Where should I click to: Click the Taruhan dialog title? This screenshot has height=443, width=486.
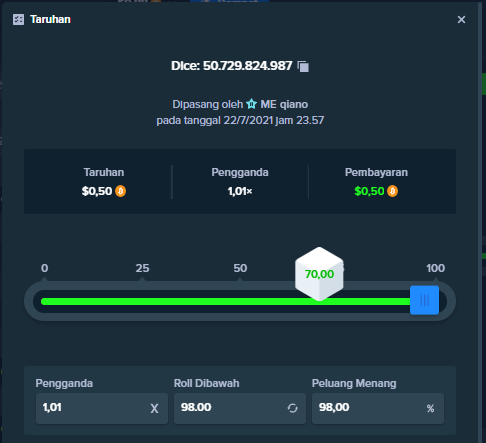tap(50, 19)
